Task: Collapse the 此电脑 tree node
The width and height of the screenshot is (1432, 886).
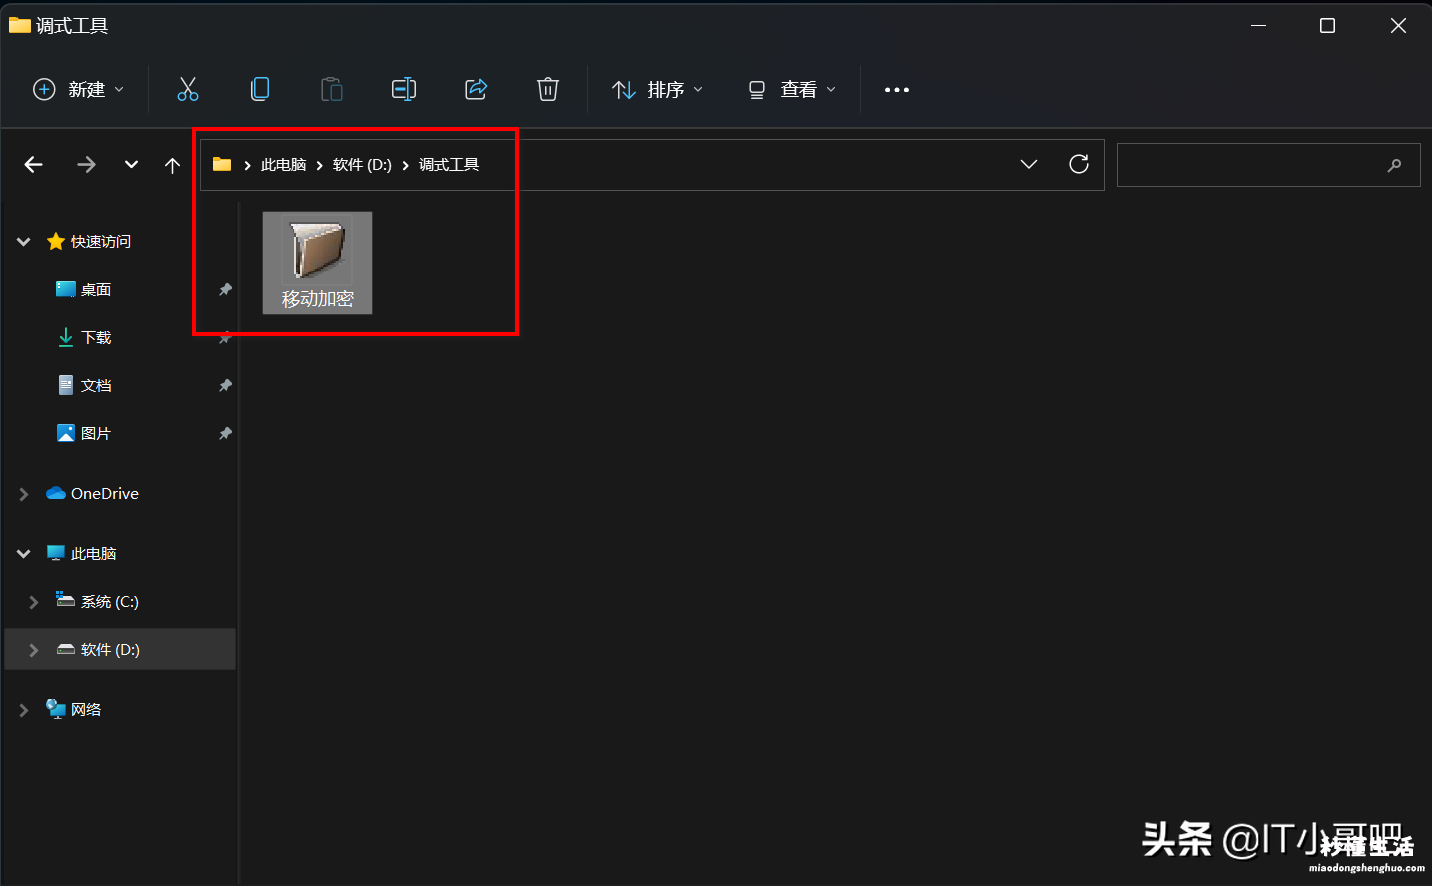Action: coord(24,554)
